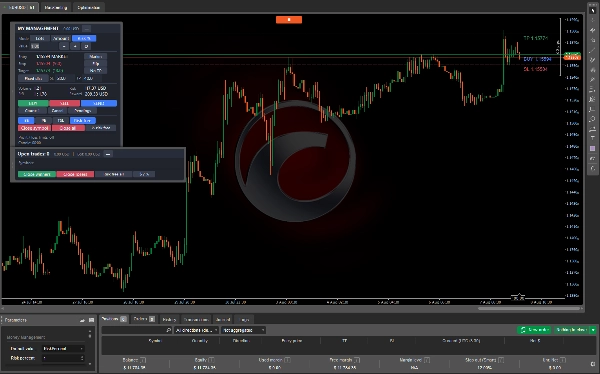The width and height of the screenshot is (600, 374).
Task: Click the minus volume button in the management panel
Action: 64,46
